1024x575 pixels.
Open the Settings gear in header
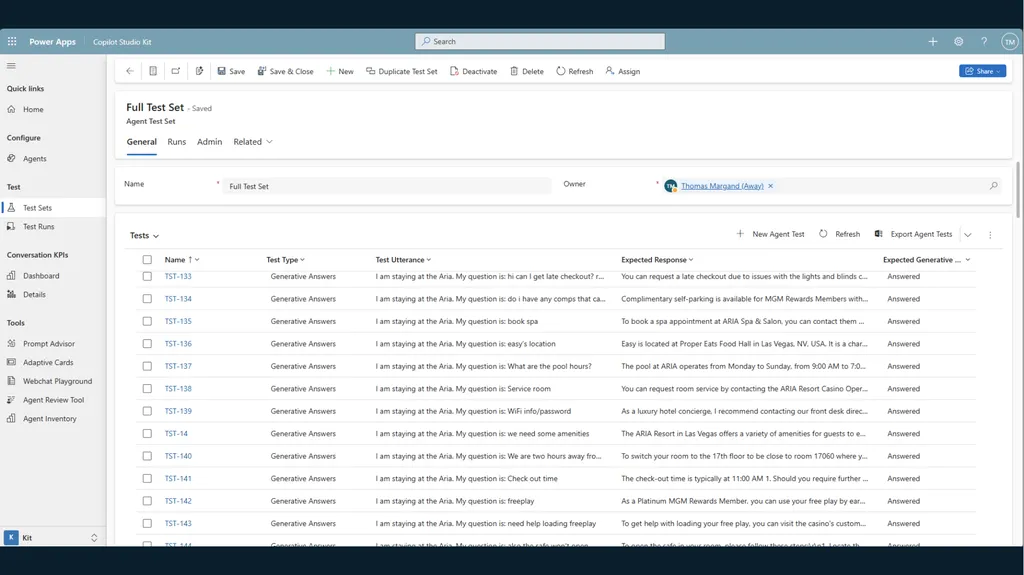pyautogui.click(x=958, y=41)
